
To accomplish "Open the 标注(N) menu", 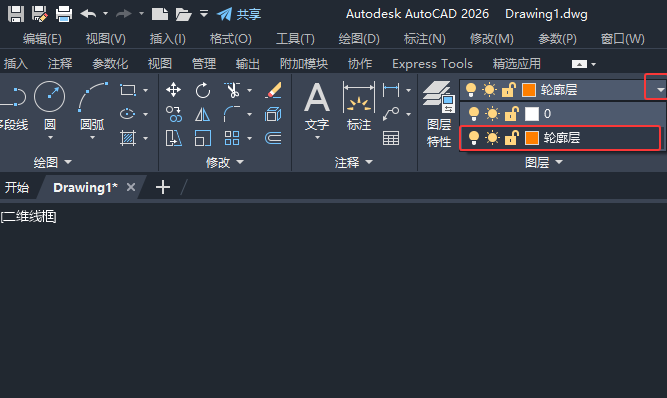I will pyautogui.click(x=425, y=39).
